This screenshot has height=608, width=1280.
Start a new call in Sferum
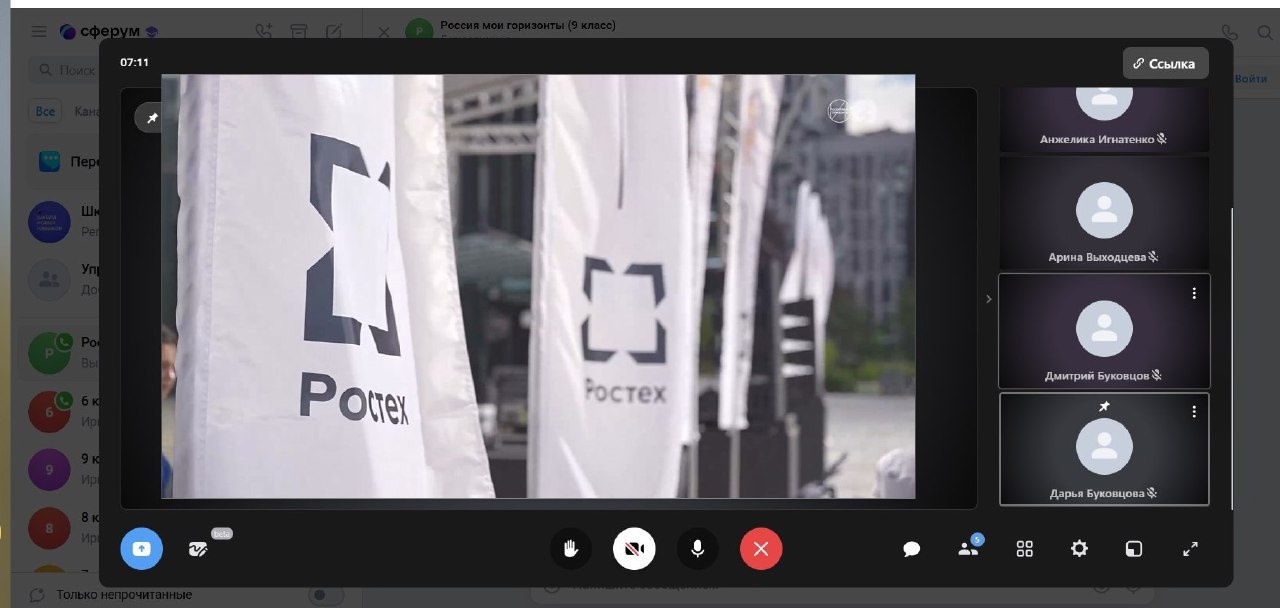tap(263, 32)
